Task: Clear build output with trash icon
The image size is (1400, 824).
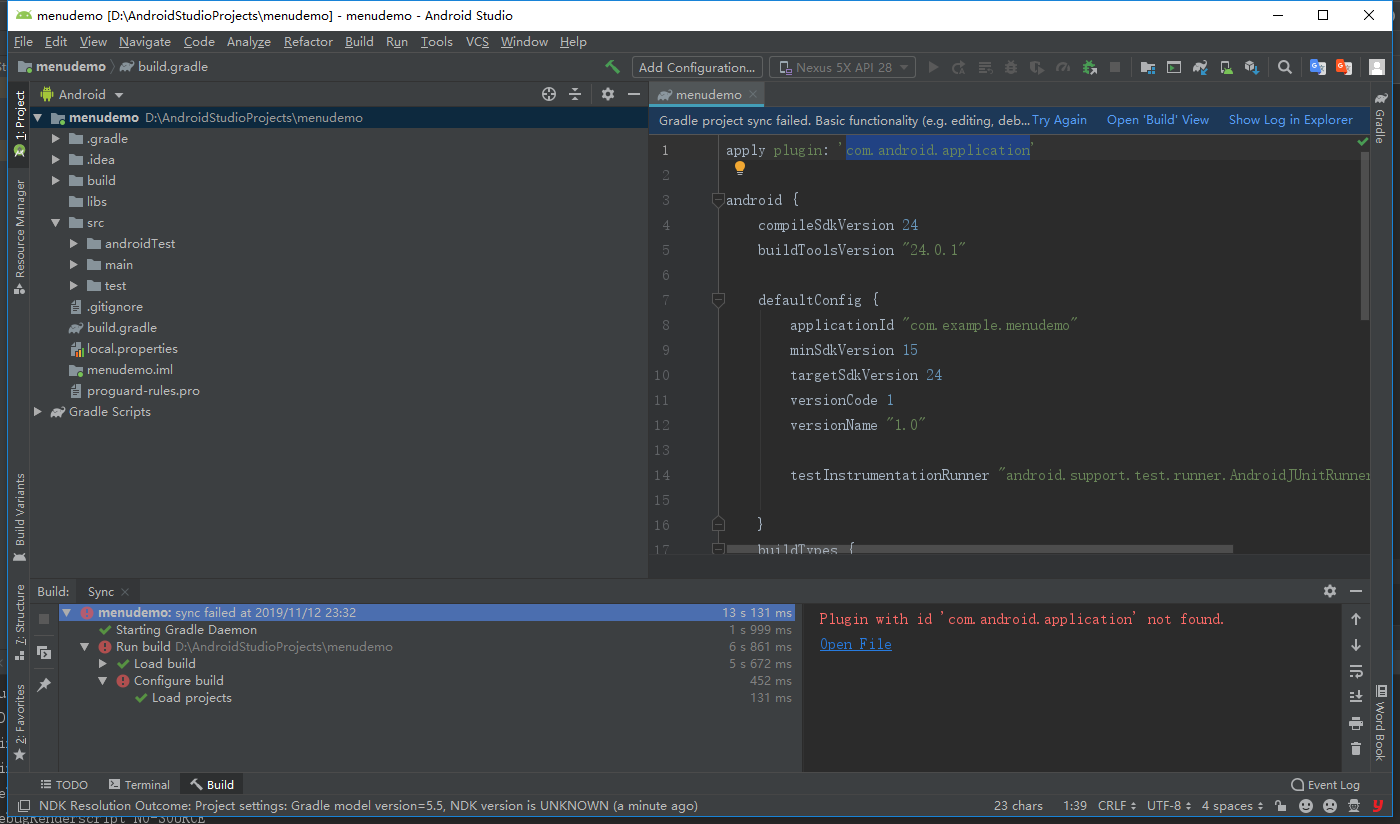Action: click(1356, 749)
